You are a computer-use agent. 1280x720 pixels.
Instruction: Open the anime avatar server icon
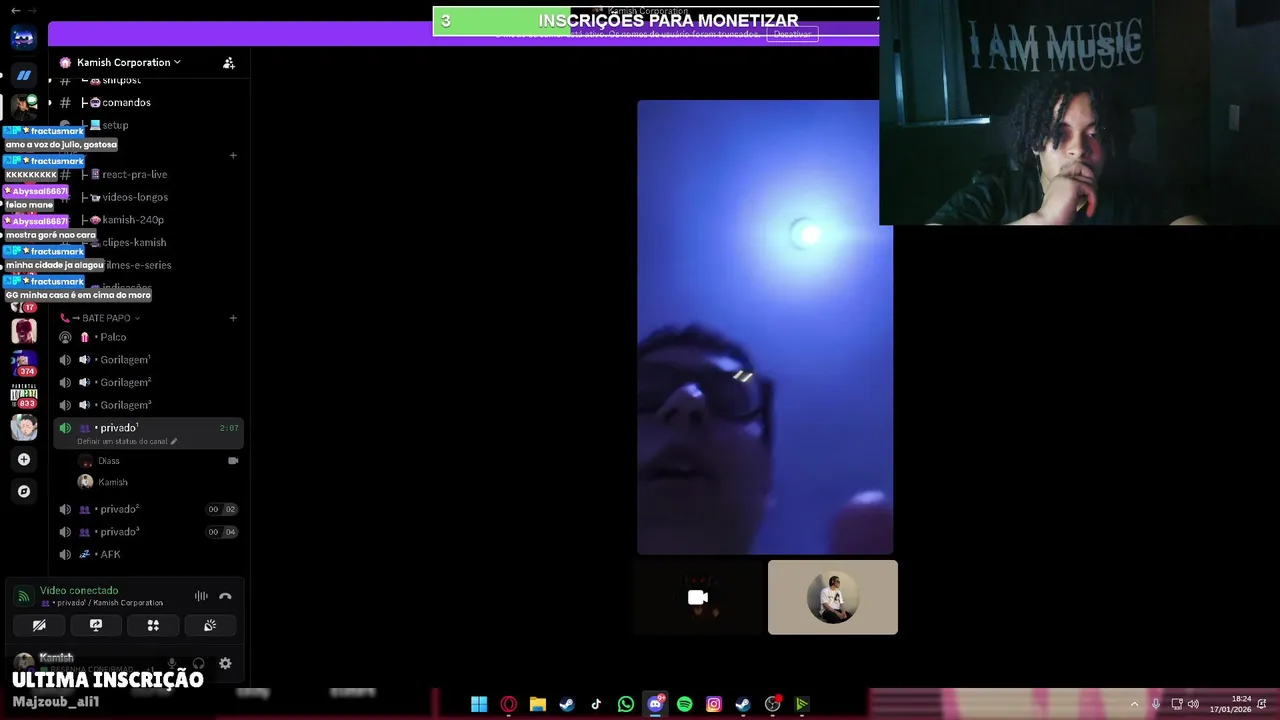24,427
